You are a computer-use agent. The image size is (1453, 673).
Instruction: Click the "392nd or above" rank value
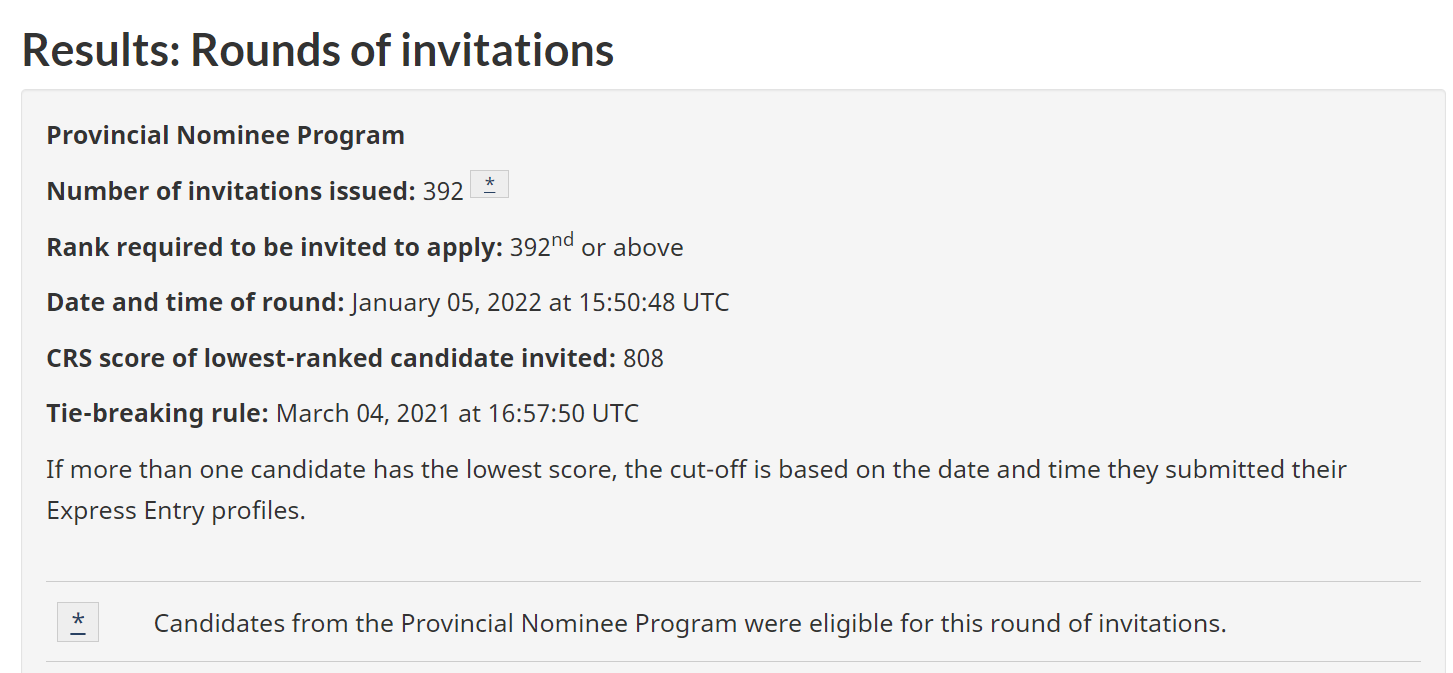pos(597,246)
